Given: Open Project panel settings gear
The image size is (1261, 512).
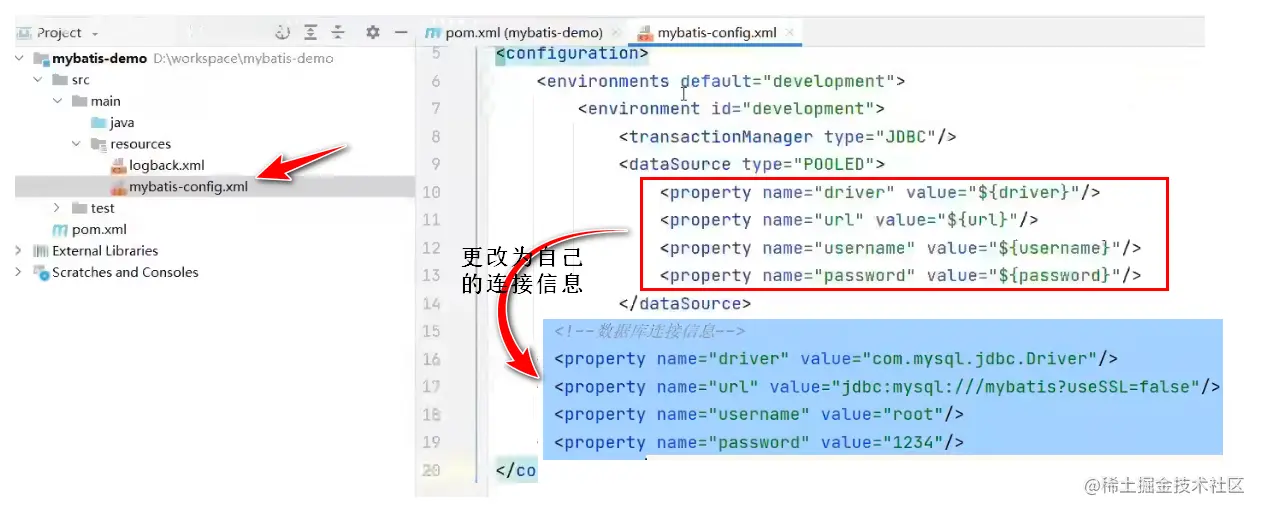Looking at the screenshot, I should [x=372, y=33].
